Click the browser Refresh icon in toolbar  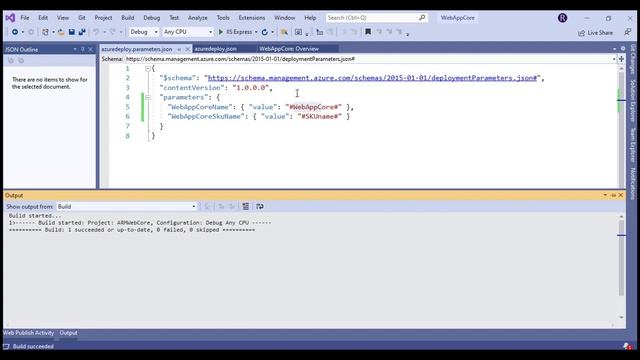(265, 32)
